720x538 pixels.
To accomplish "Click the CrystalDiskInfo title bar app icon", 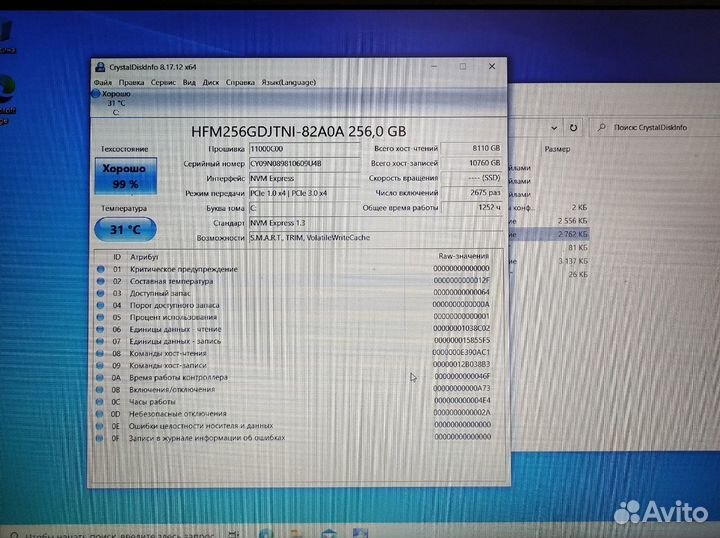I will pos(100,67).
